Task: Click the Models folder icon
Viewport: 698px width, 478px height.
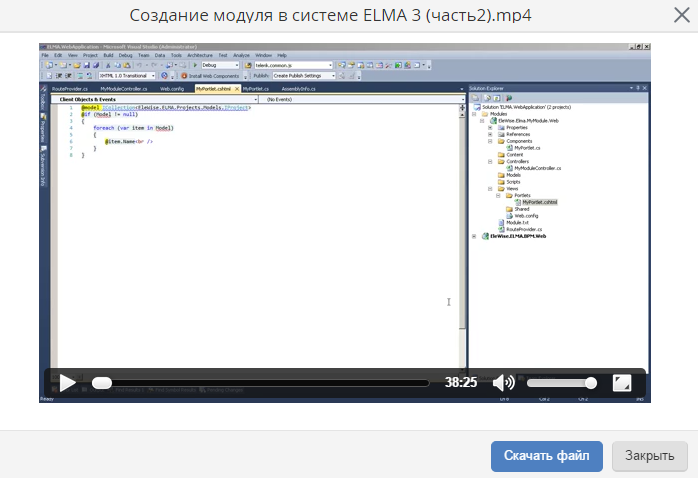Action: click(x=501, y=175)
